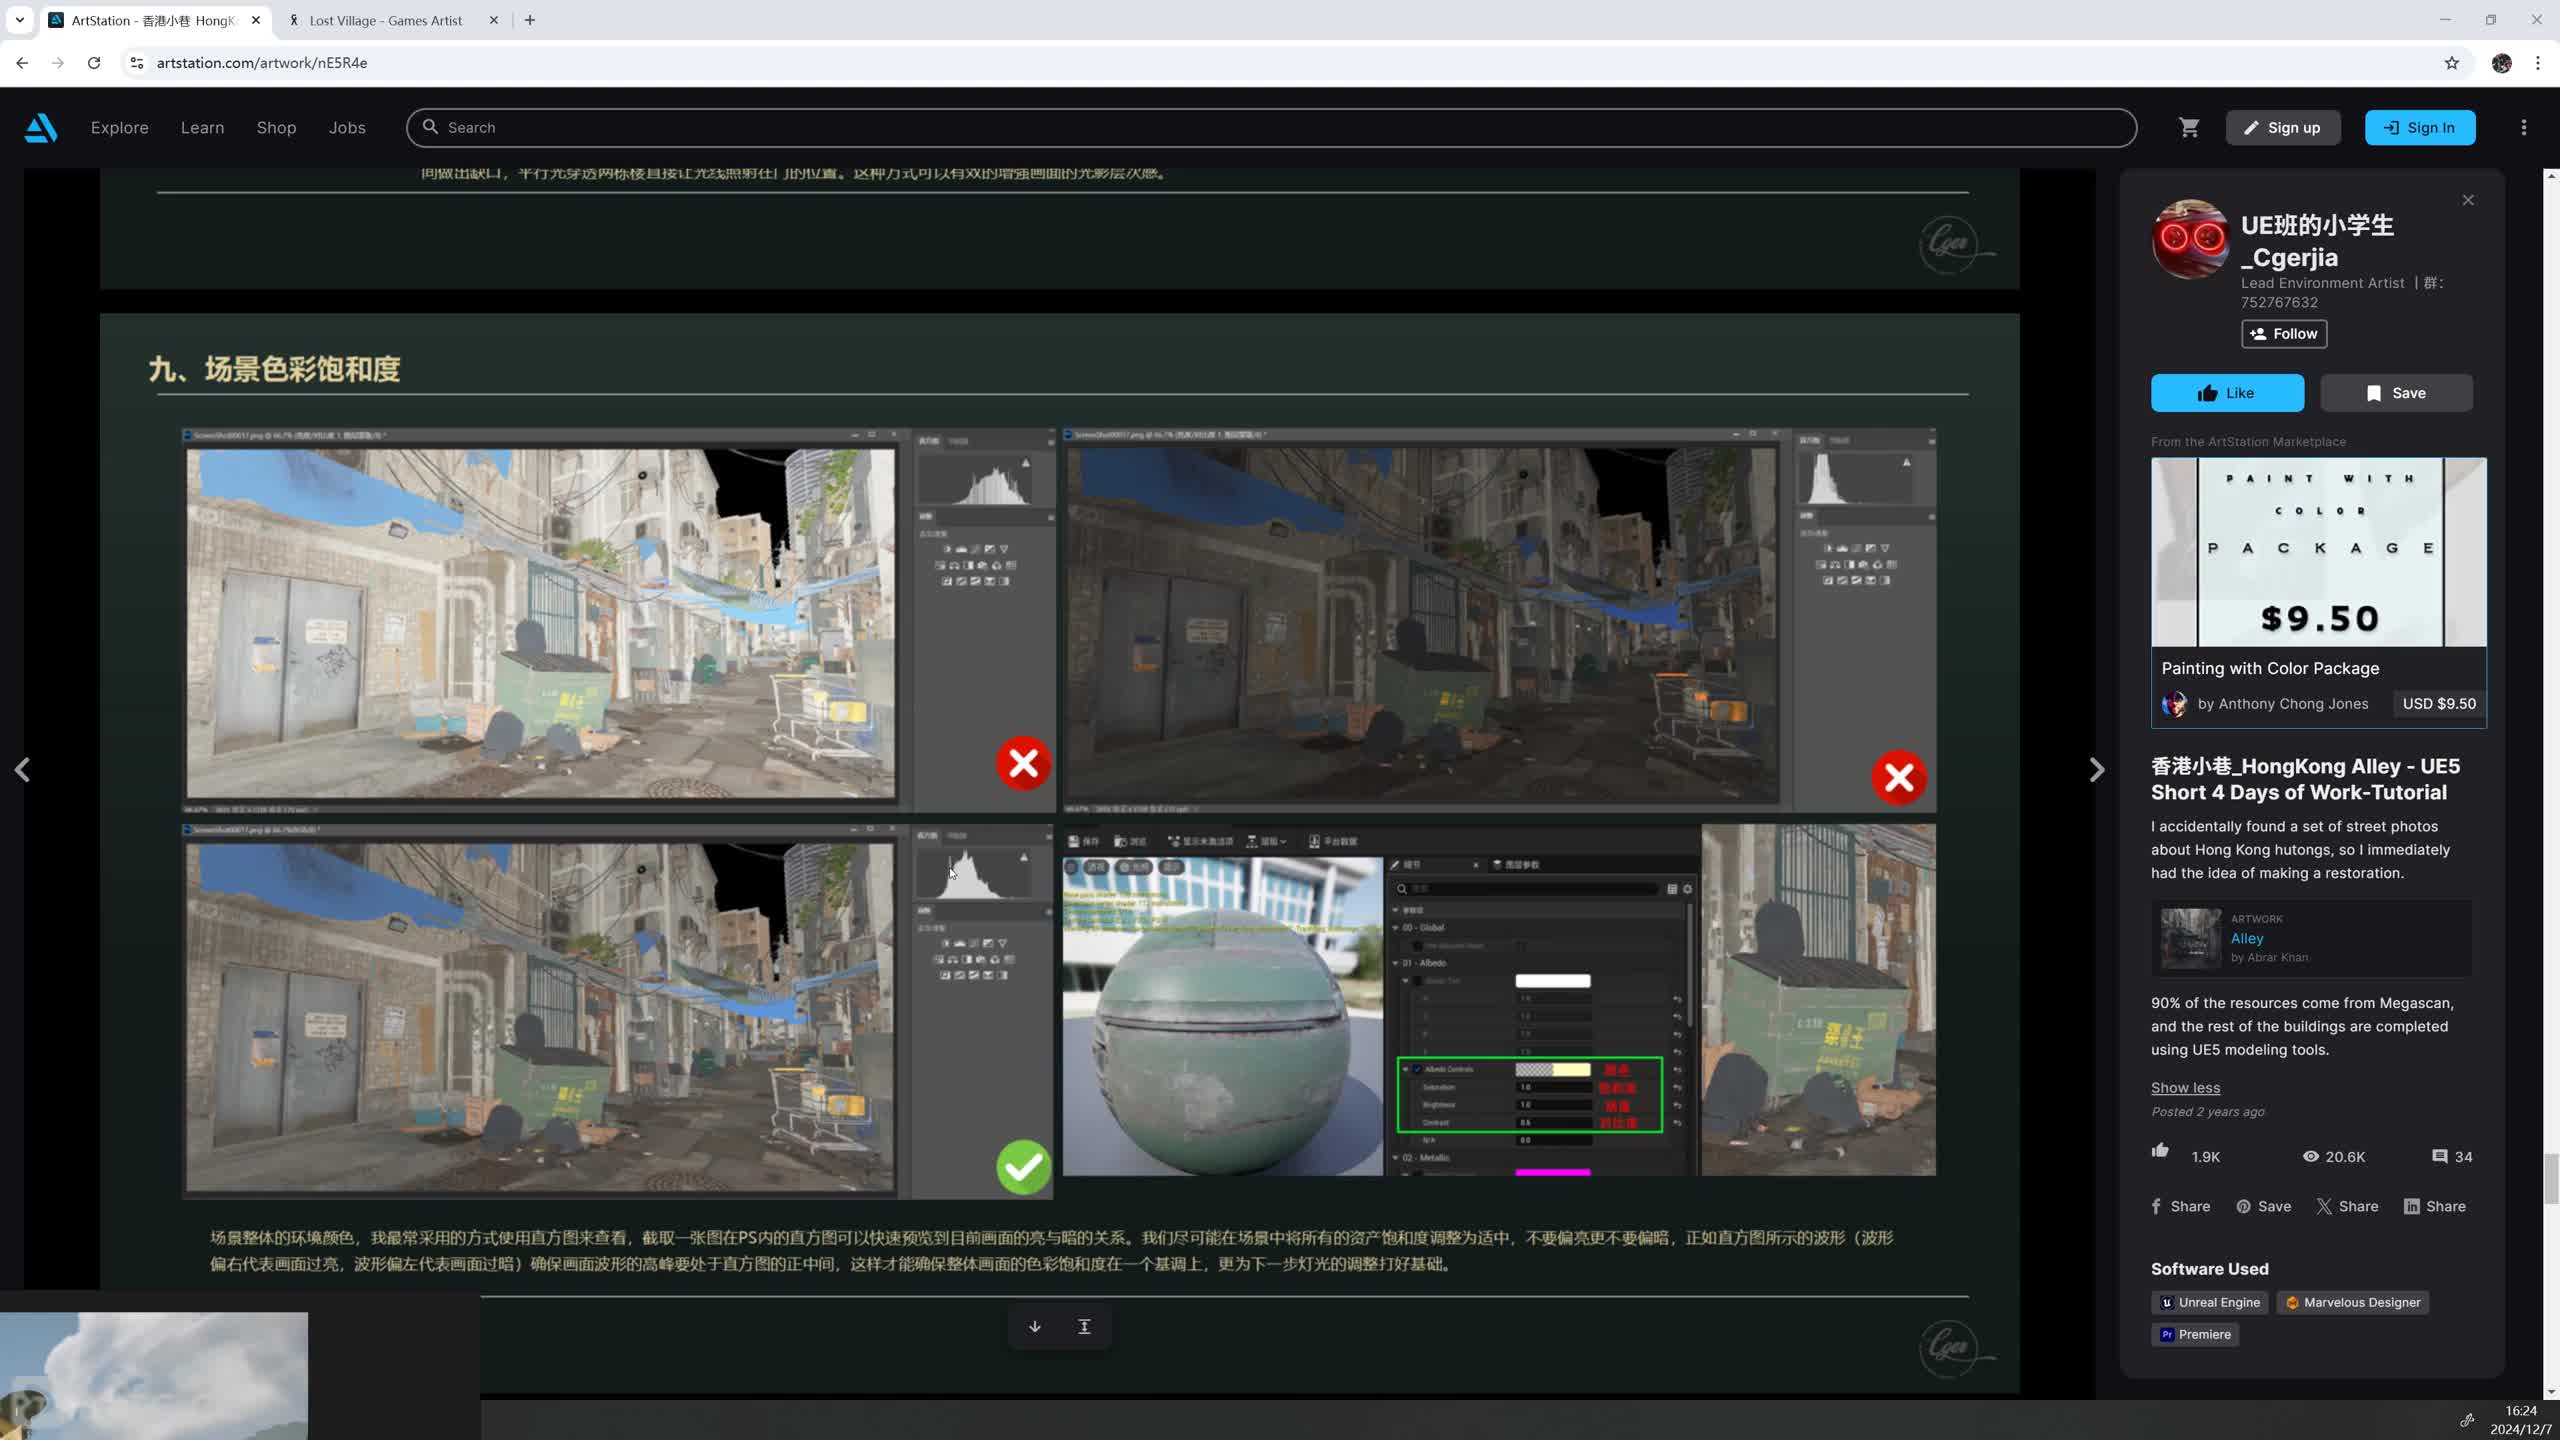
Task: Click the Show less link
Action: click(x=2185, y=1088)
